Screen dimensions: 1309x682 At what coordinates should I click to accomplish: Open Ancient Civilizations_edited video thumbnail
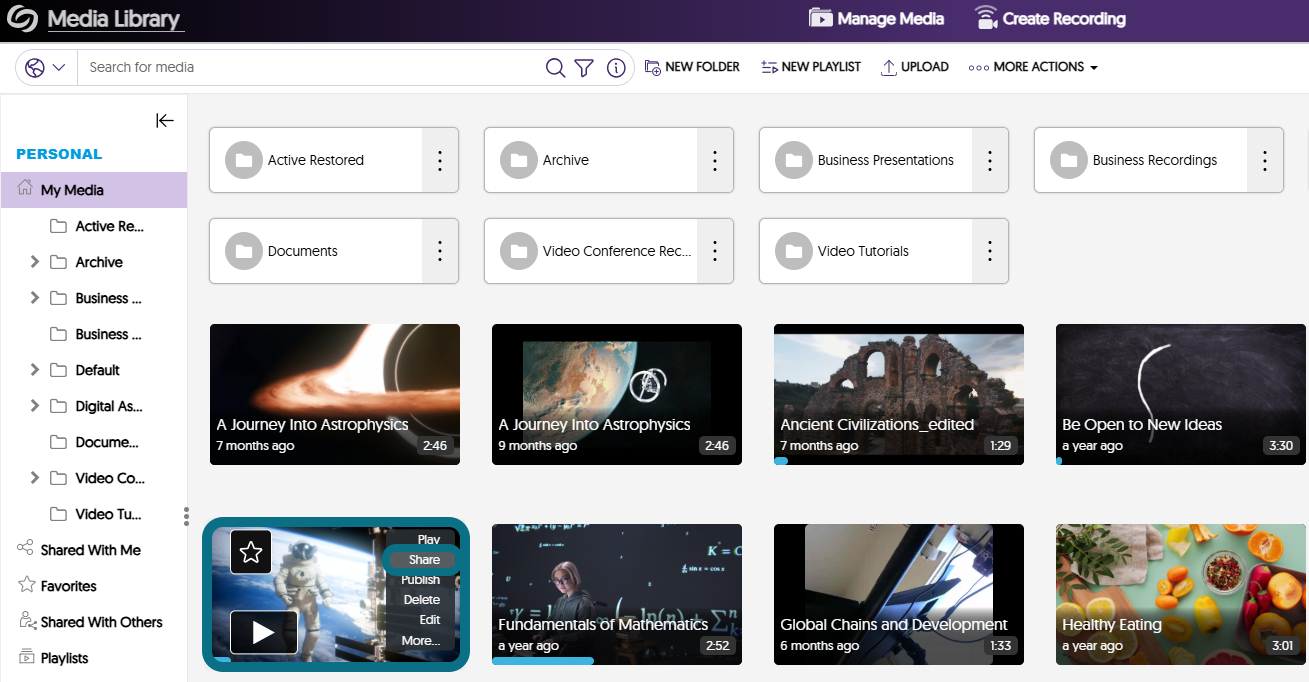(x=899, y=394)
